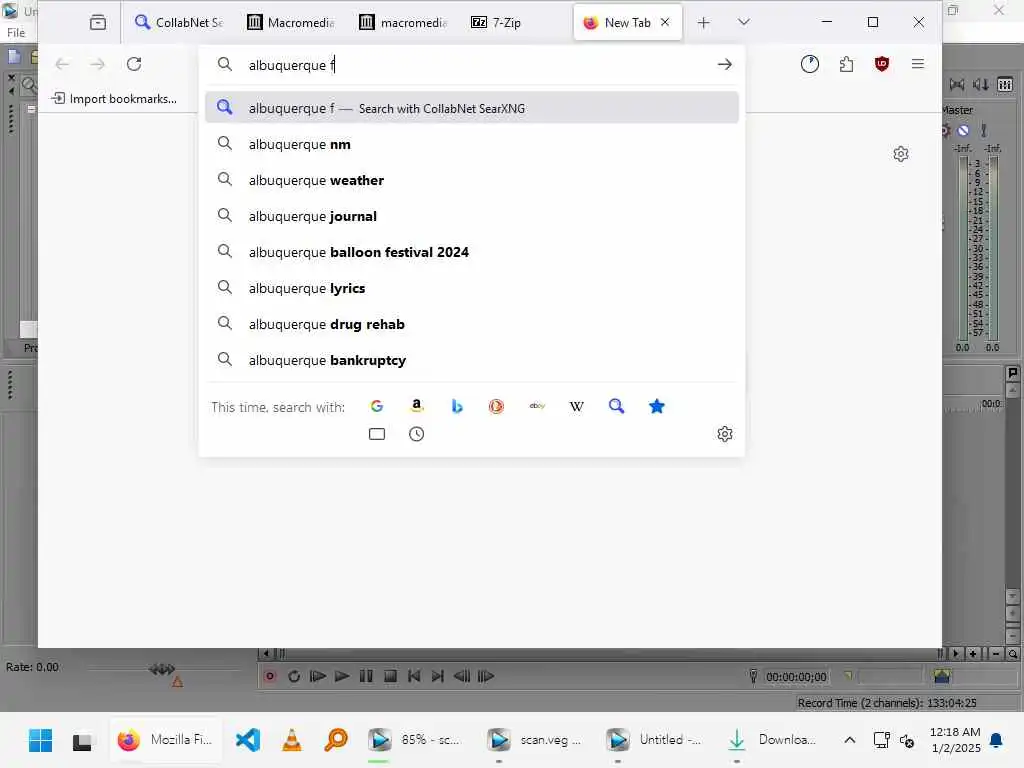This screenshot has height=768, width=1024.
Task: Select suggestion albuquerque drug rehab
Action: coord(472,324)
